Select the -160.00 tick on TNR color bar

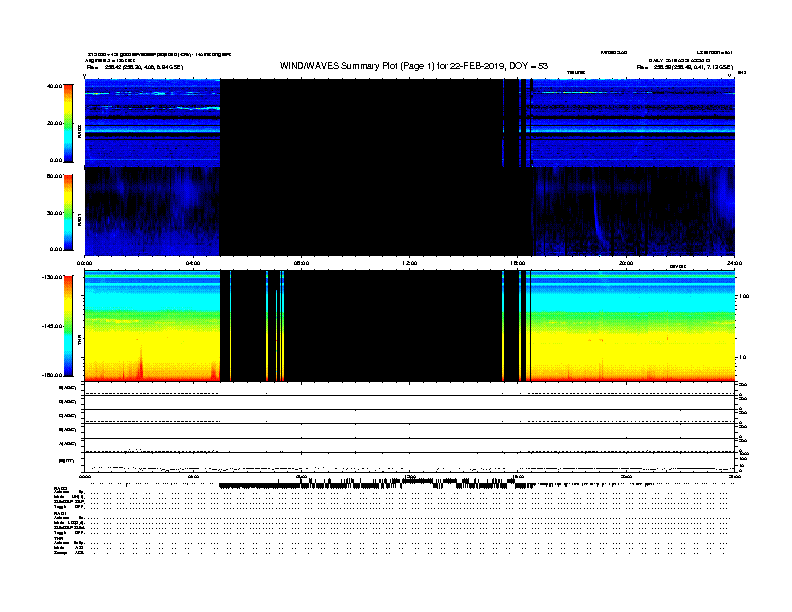(x=53, y=375)
